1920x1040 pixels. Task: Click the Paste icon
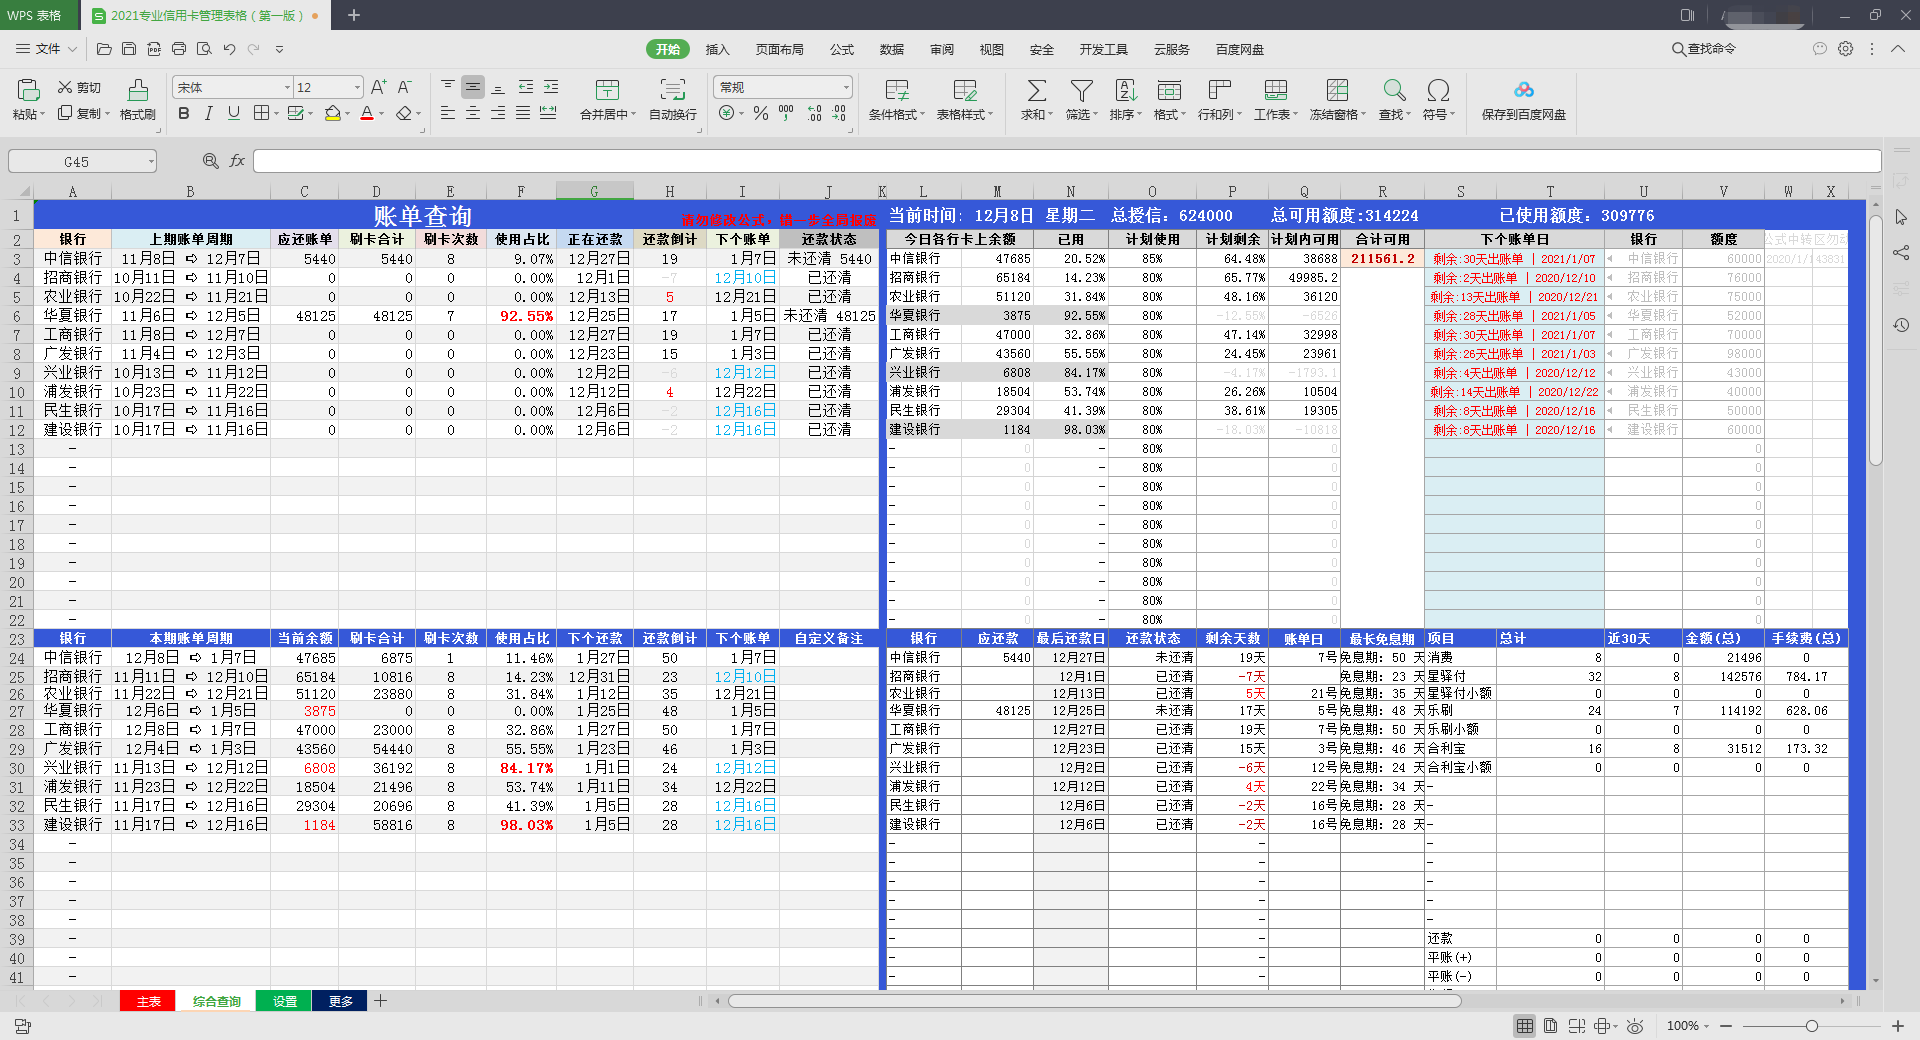click(28, 90)
